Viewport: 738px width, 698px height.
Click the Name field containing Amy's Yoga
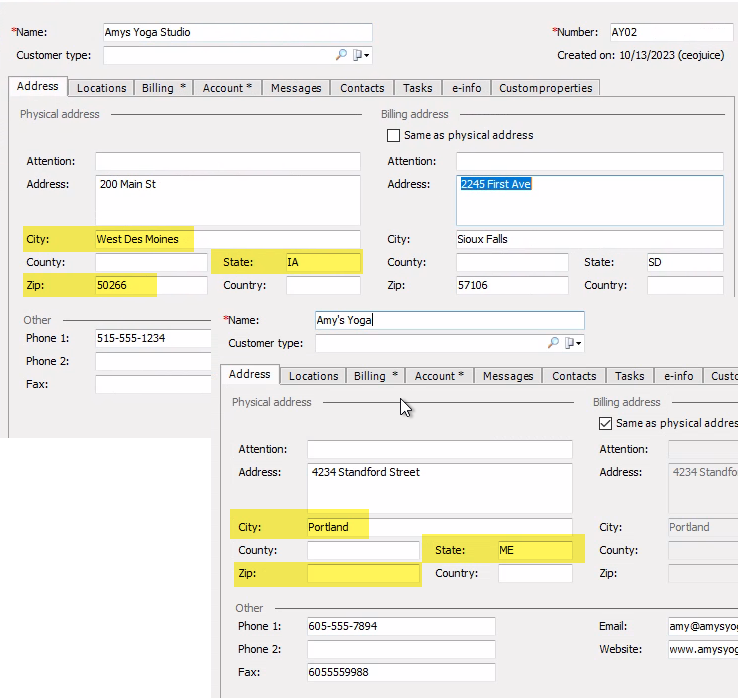click(x=450, y=321)
